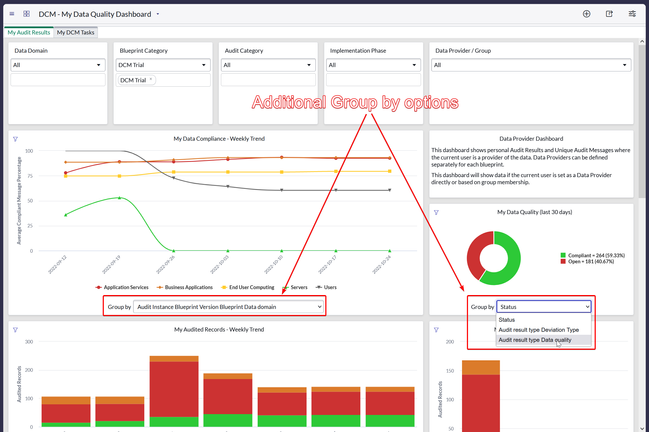649x432 pixels.
Task: Toggle Application Services legend series
Action: pyautogui.click(x=122, y=287)
